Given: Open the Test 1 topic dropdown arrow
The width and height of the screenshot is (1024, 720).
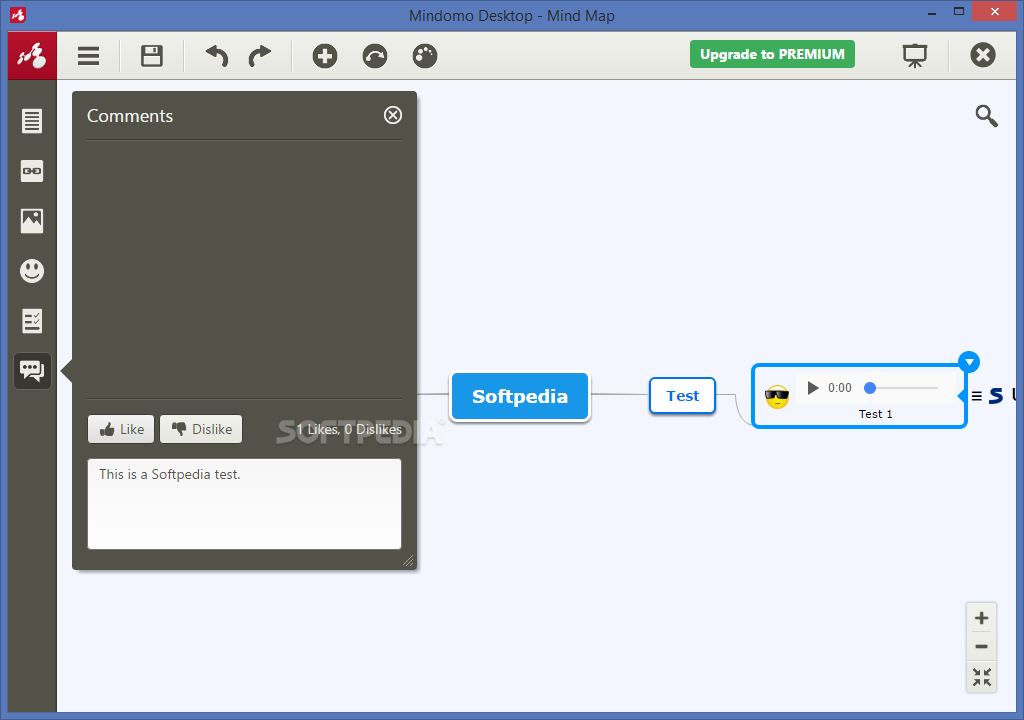Looking at the screenshot, I should tap(969, 362).
